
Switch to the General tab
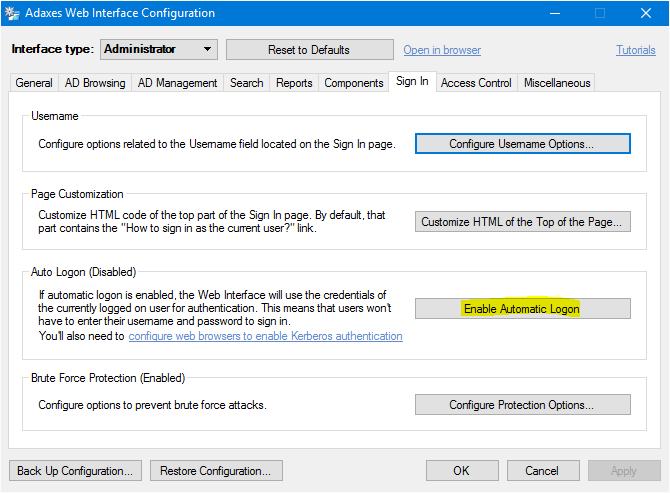tap(34, 82)
